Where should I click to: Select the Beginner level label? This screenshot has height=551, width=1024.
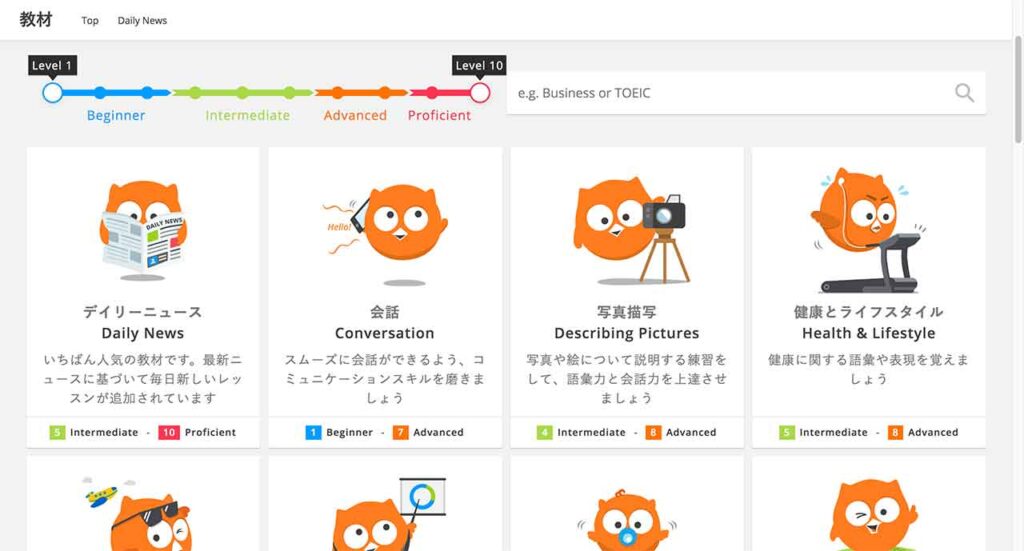pyautogui.click(x=116, y=116)
